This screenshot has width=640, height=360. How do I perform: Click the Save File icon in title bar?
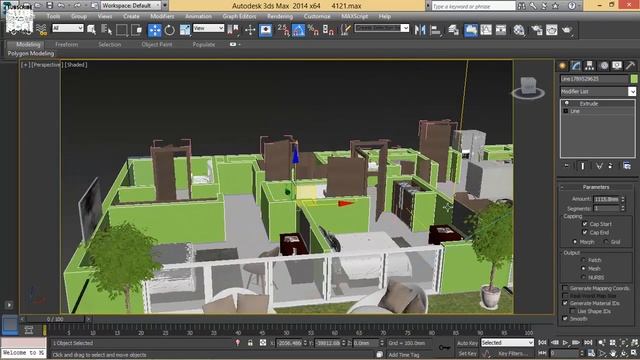(49, 5)
